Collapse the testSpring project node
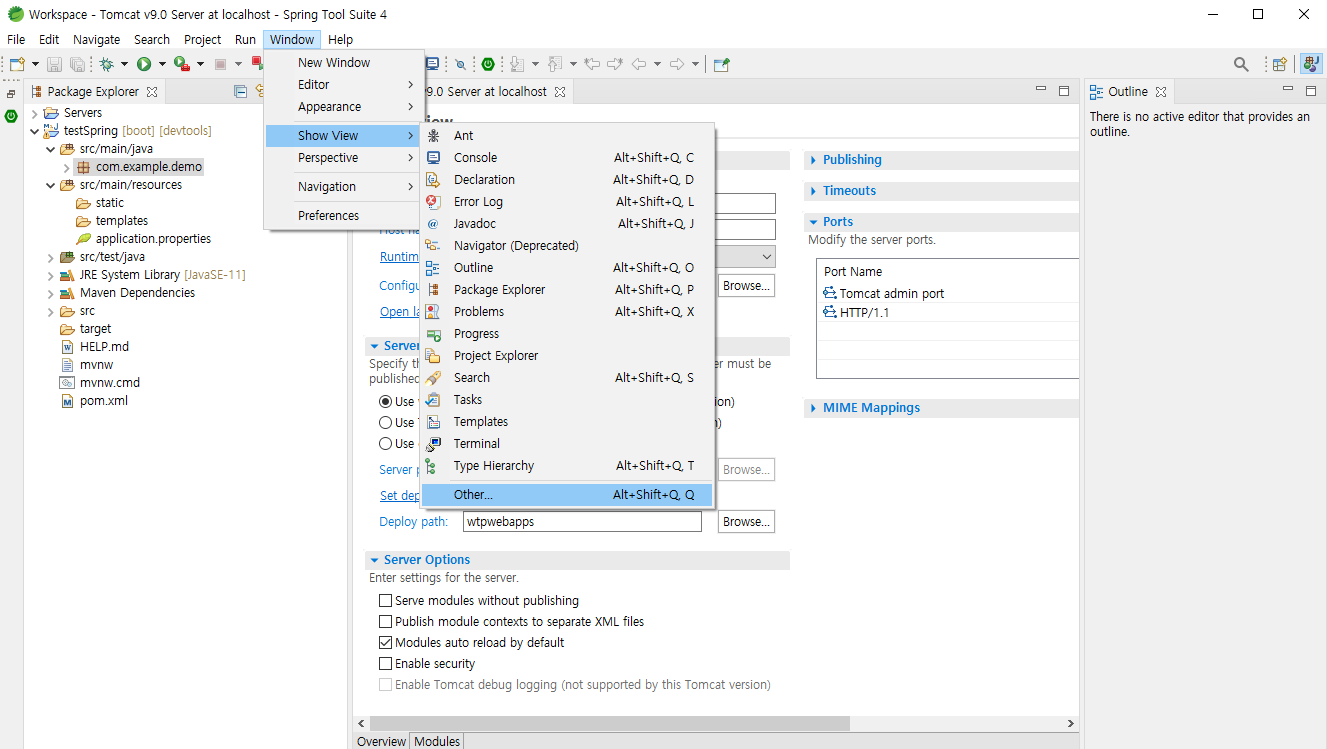This screenshot has width=1327, height=749. 35,131
